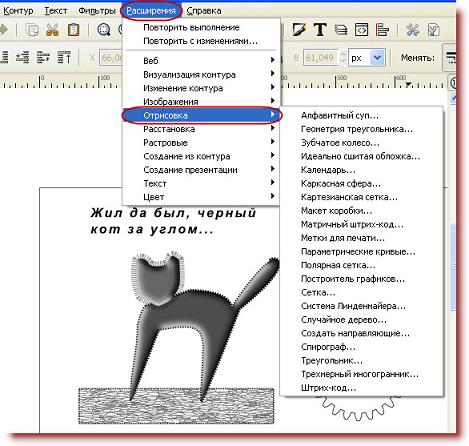The height and width of the screenshot is (446, 469).
Task: Open Align and Distribute icon
Action: pos(382,30)
